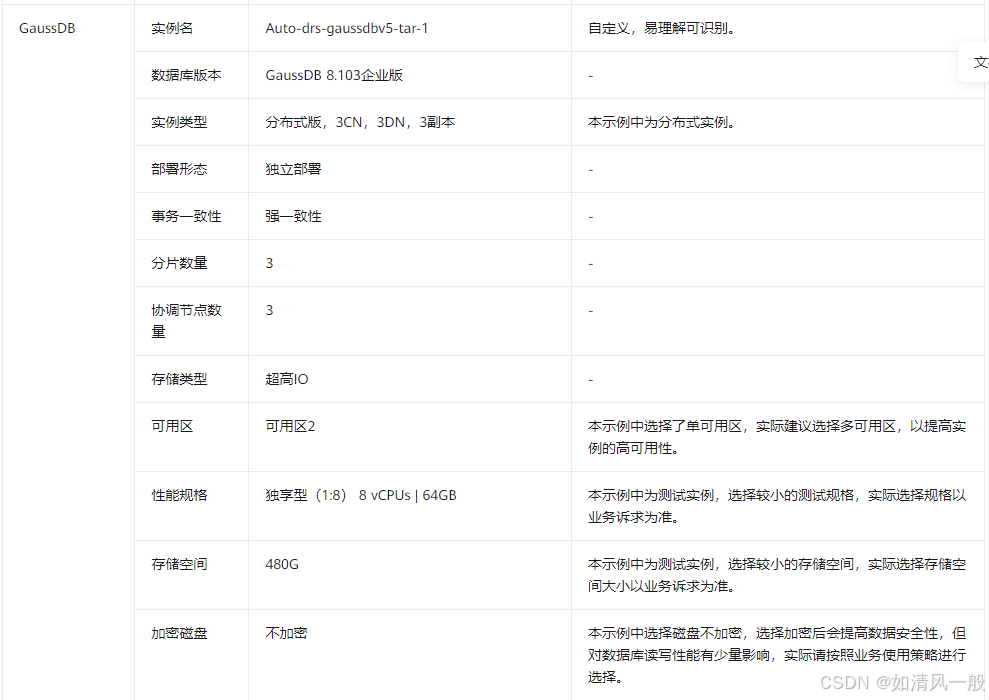Select the value 3 in 协调节点数量 row
This screenshot has width=989, height=700.
click(269, 310)
